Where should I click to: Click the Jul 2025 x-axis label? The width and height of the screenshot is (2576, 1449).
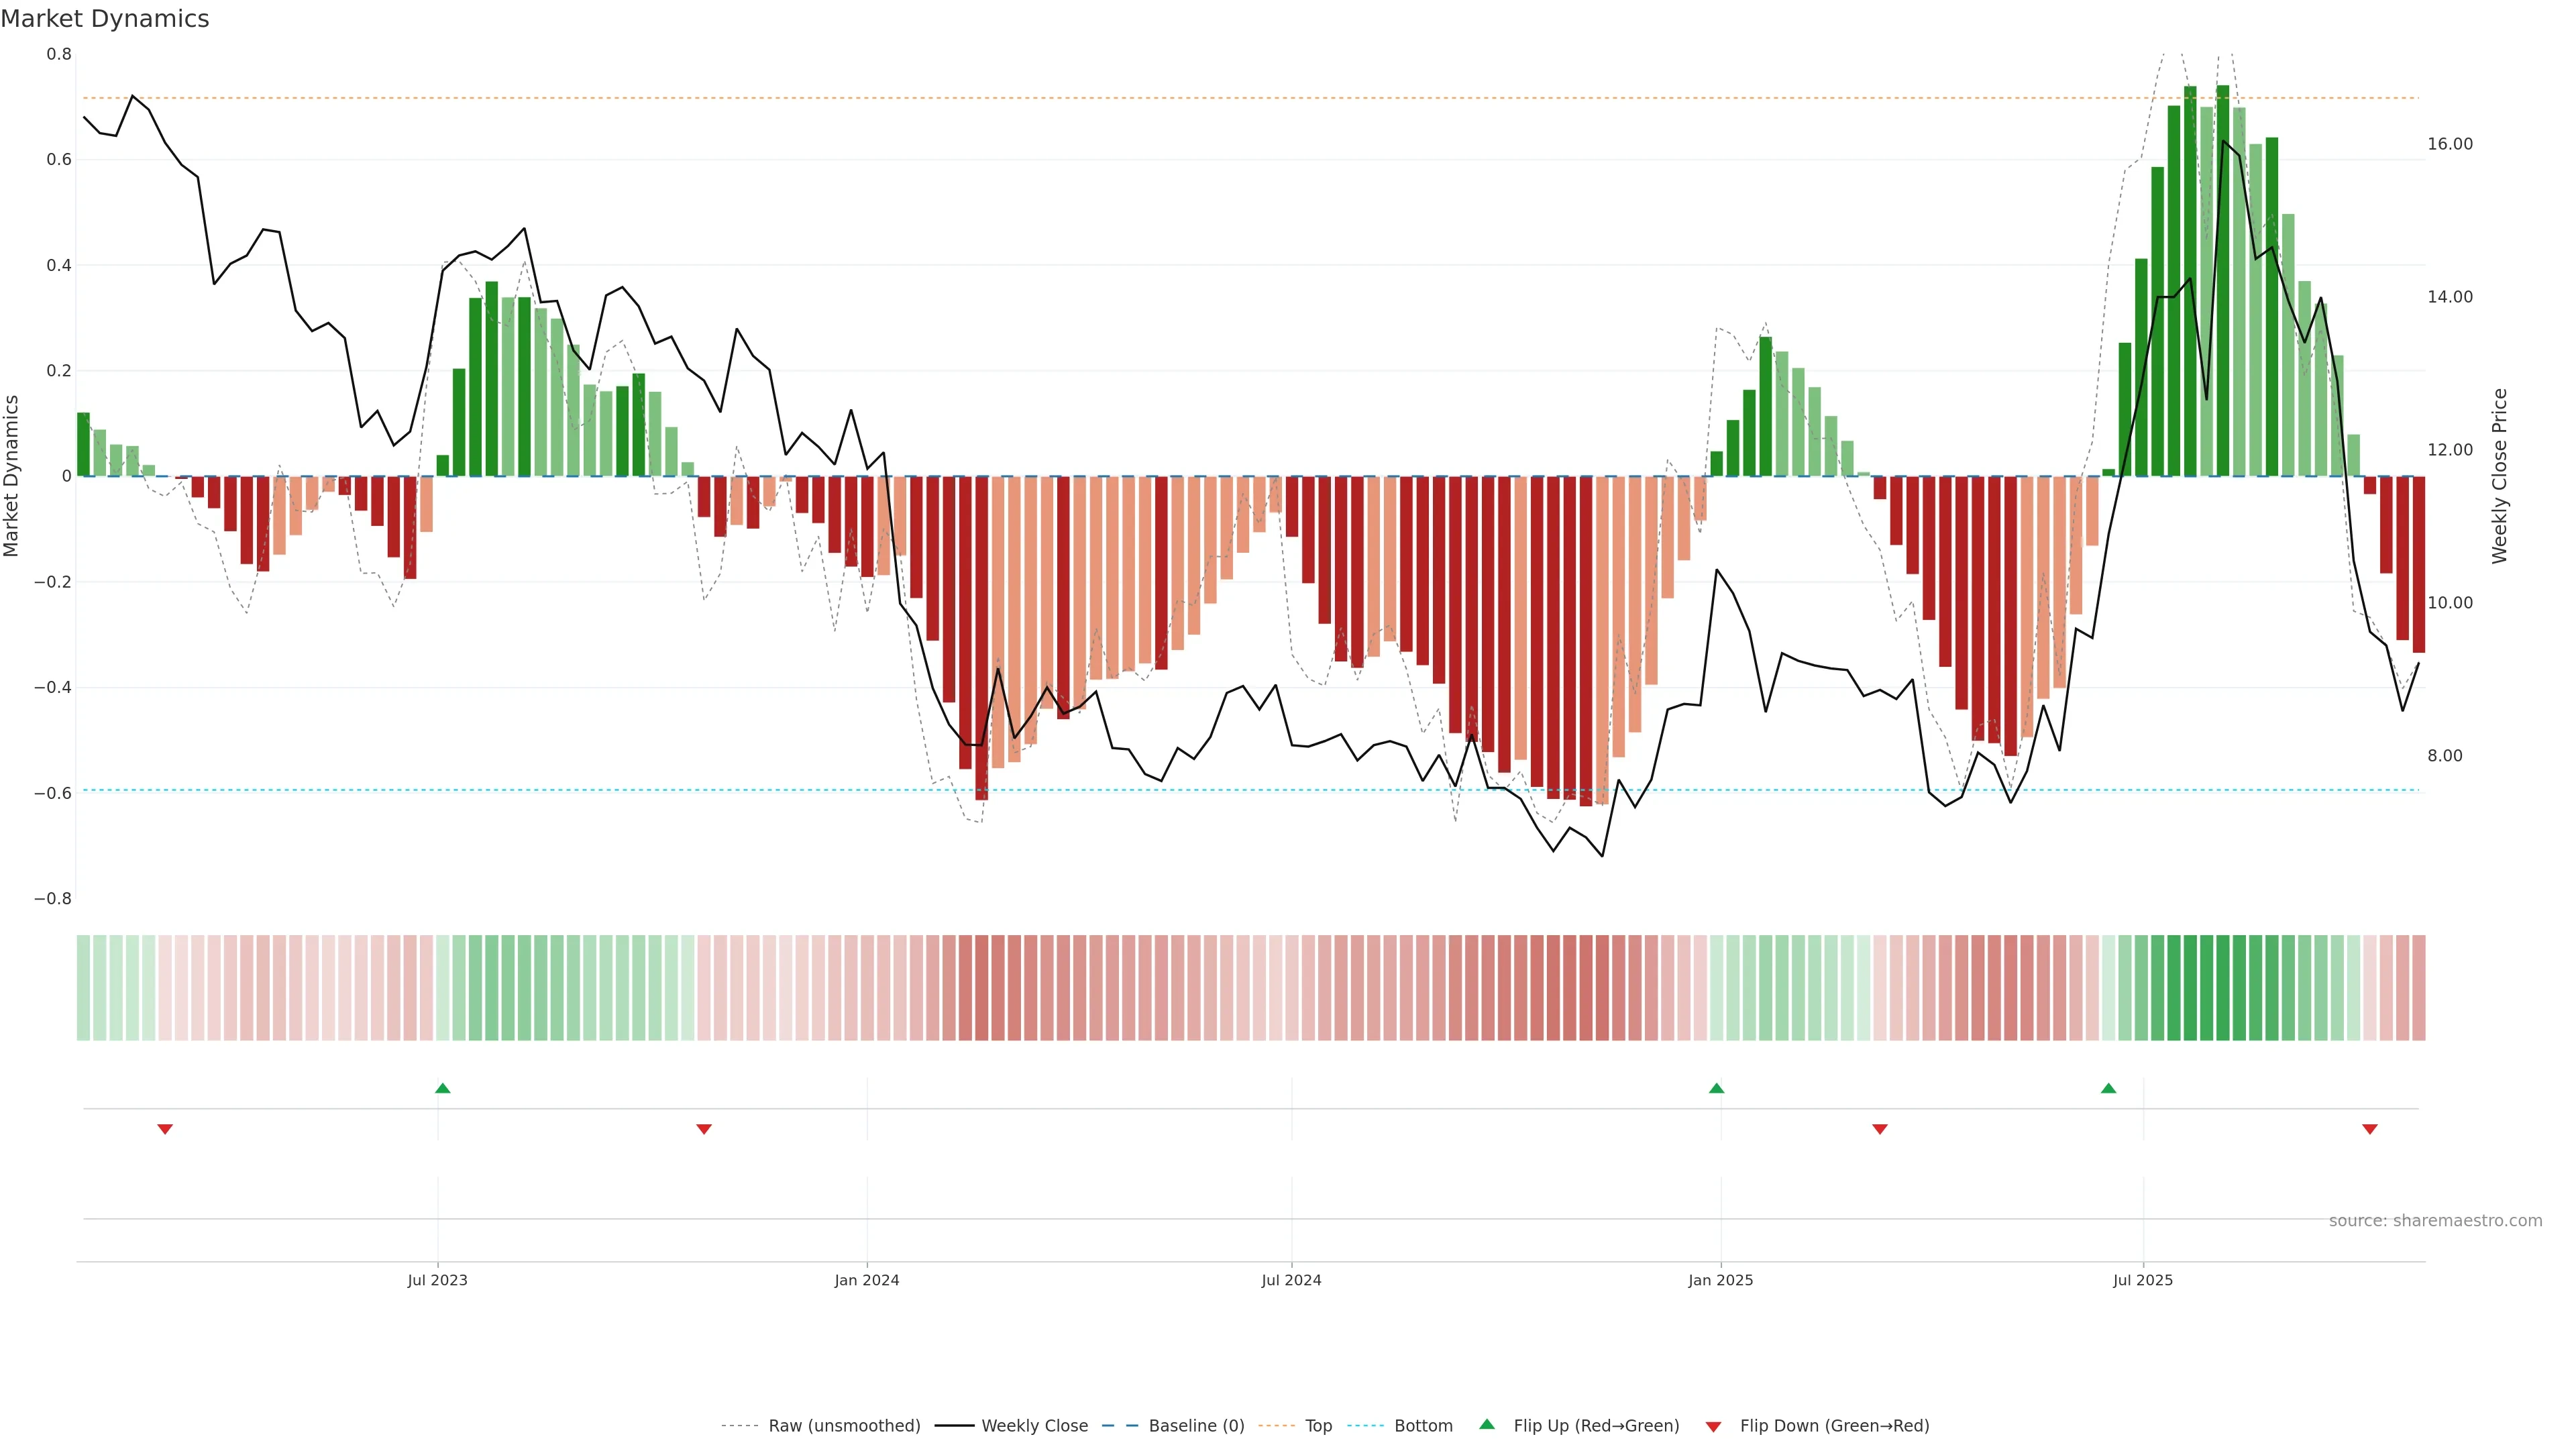click(x=2143, y=1280)
